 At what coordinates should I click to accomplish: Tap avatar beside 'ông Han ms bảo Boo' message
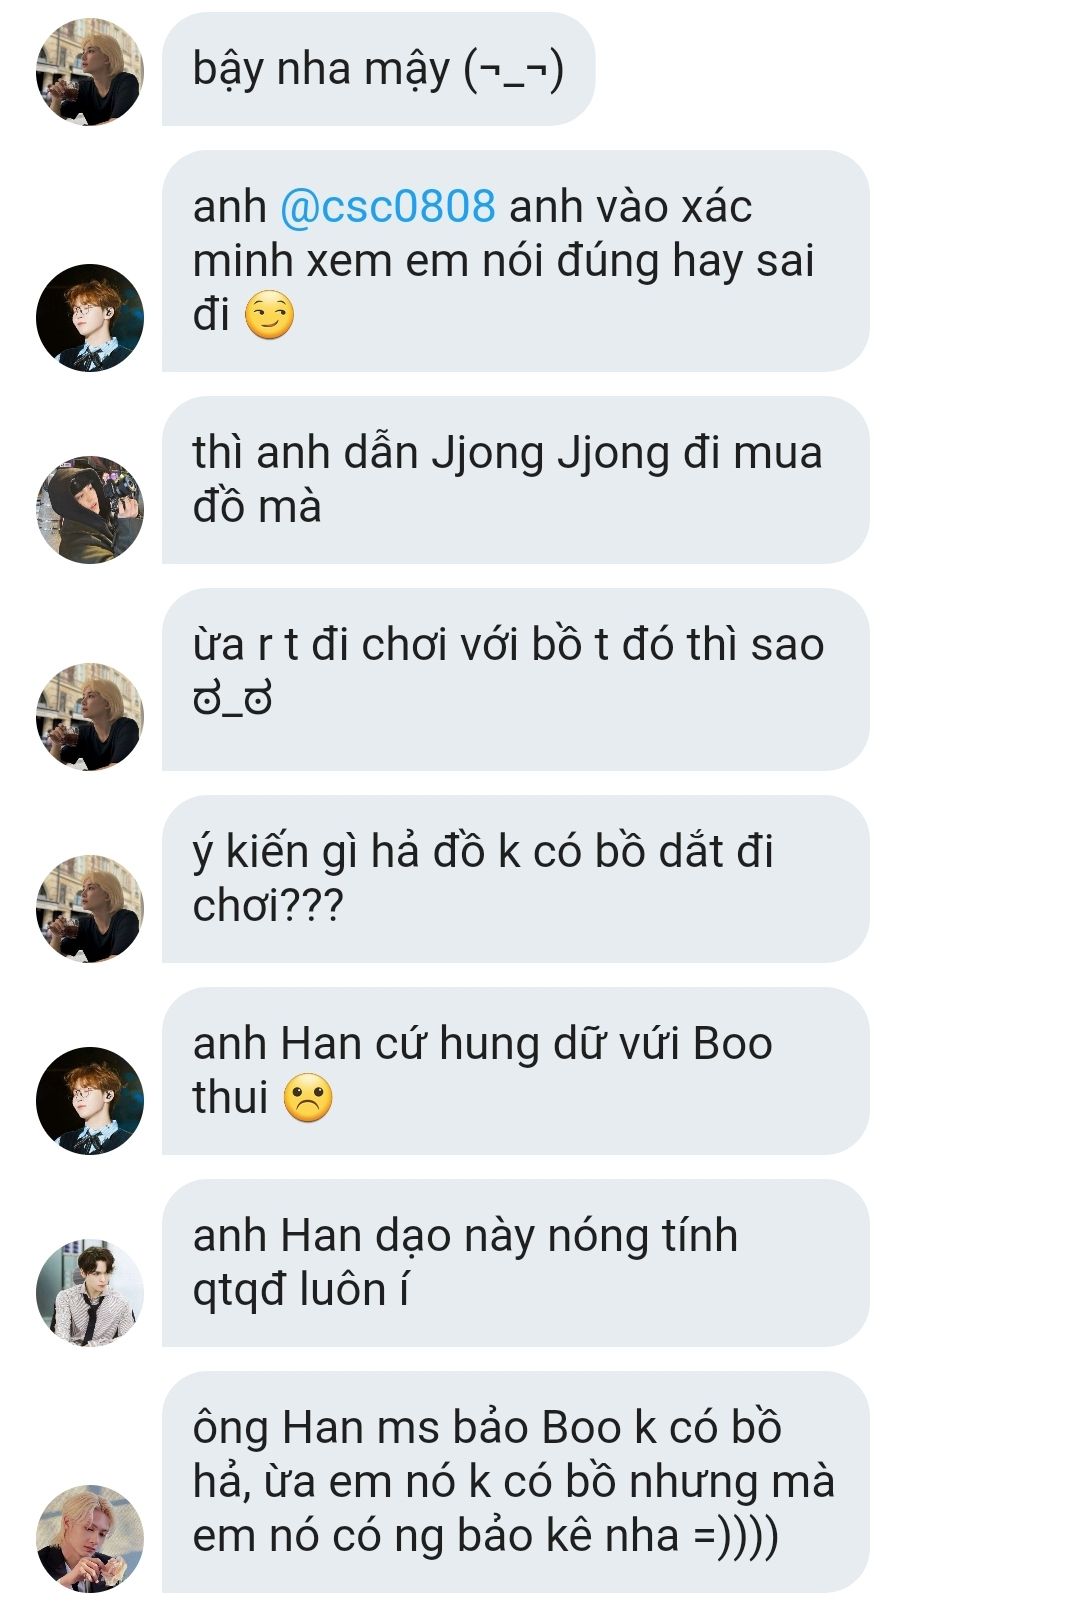90,1539
